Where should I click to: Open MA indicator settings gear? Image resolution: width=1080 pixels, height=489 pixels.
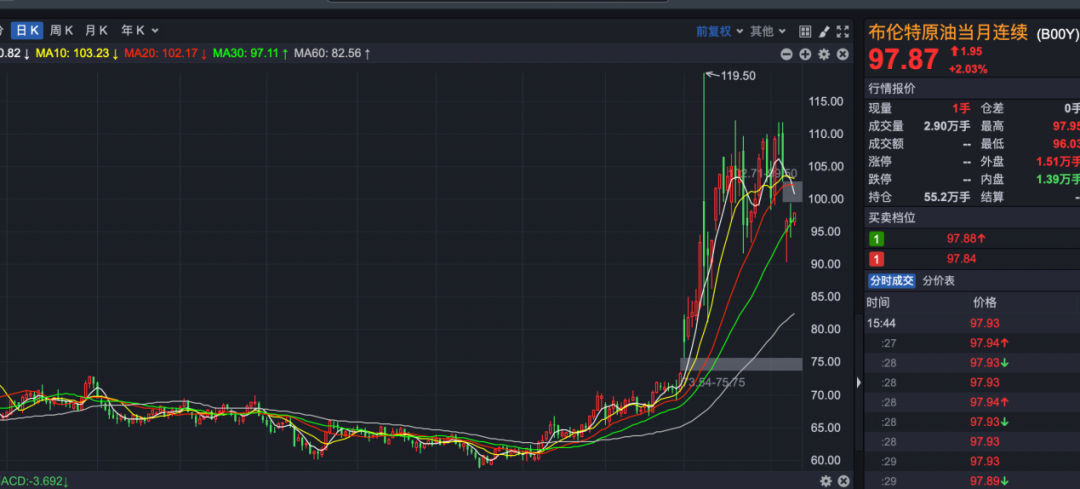pos(824,54)
